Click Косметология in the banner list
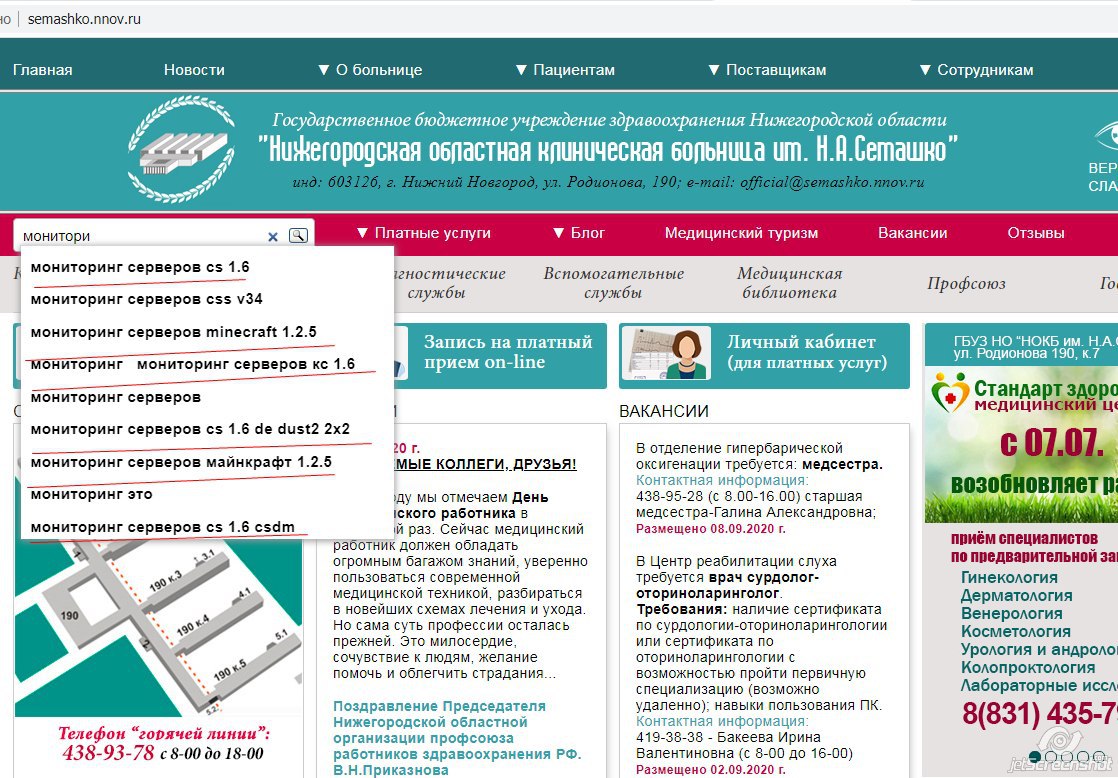 [1015, 631]
